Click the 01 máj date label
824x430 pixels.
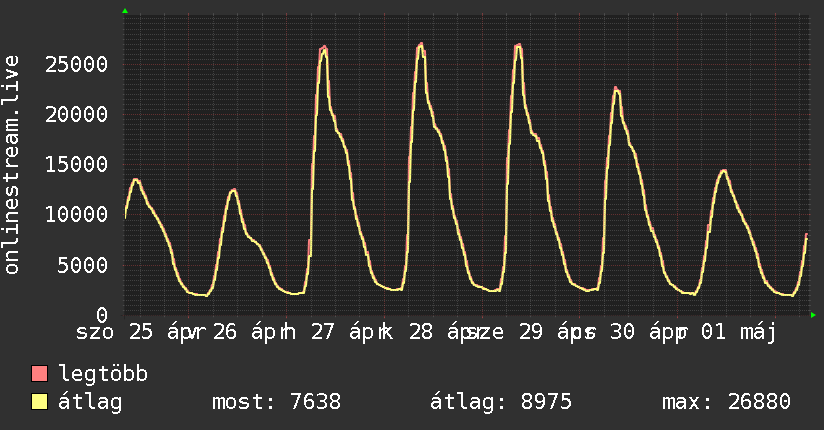tap(739, 332)
